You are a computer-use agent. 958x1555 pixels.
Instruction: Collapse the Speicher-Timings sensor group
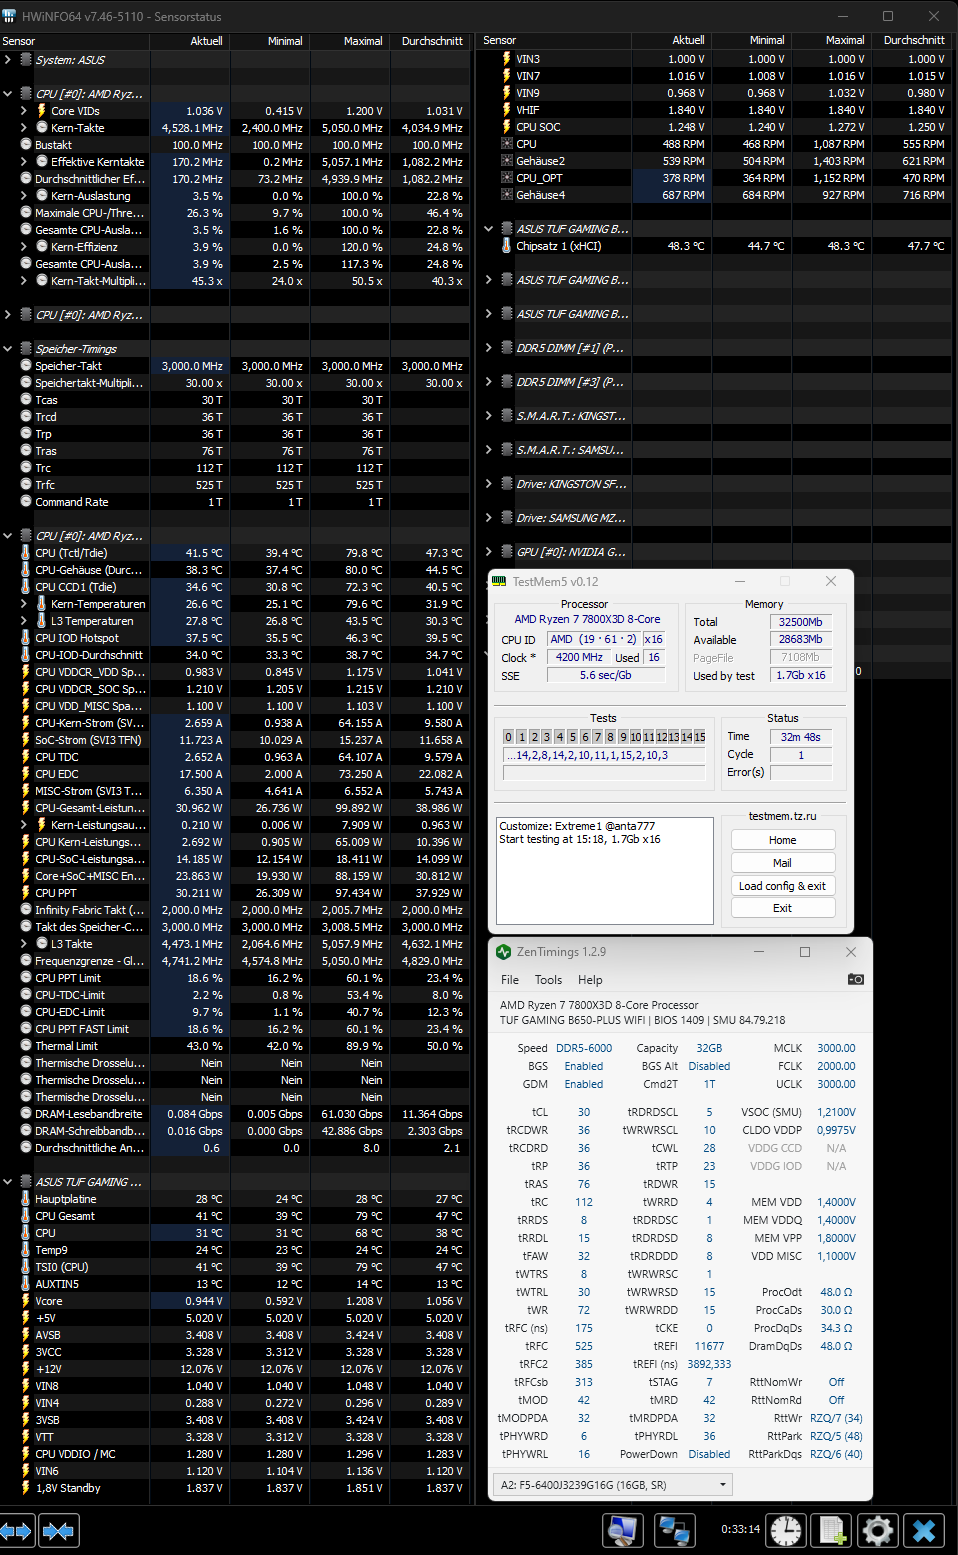pos(8,349)
